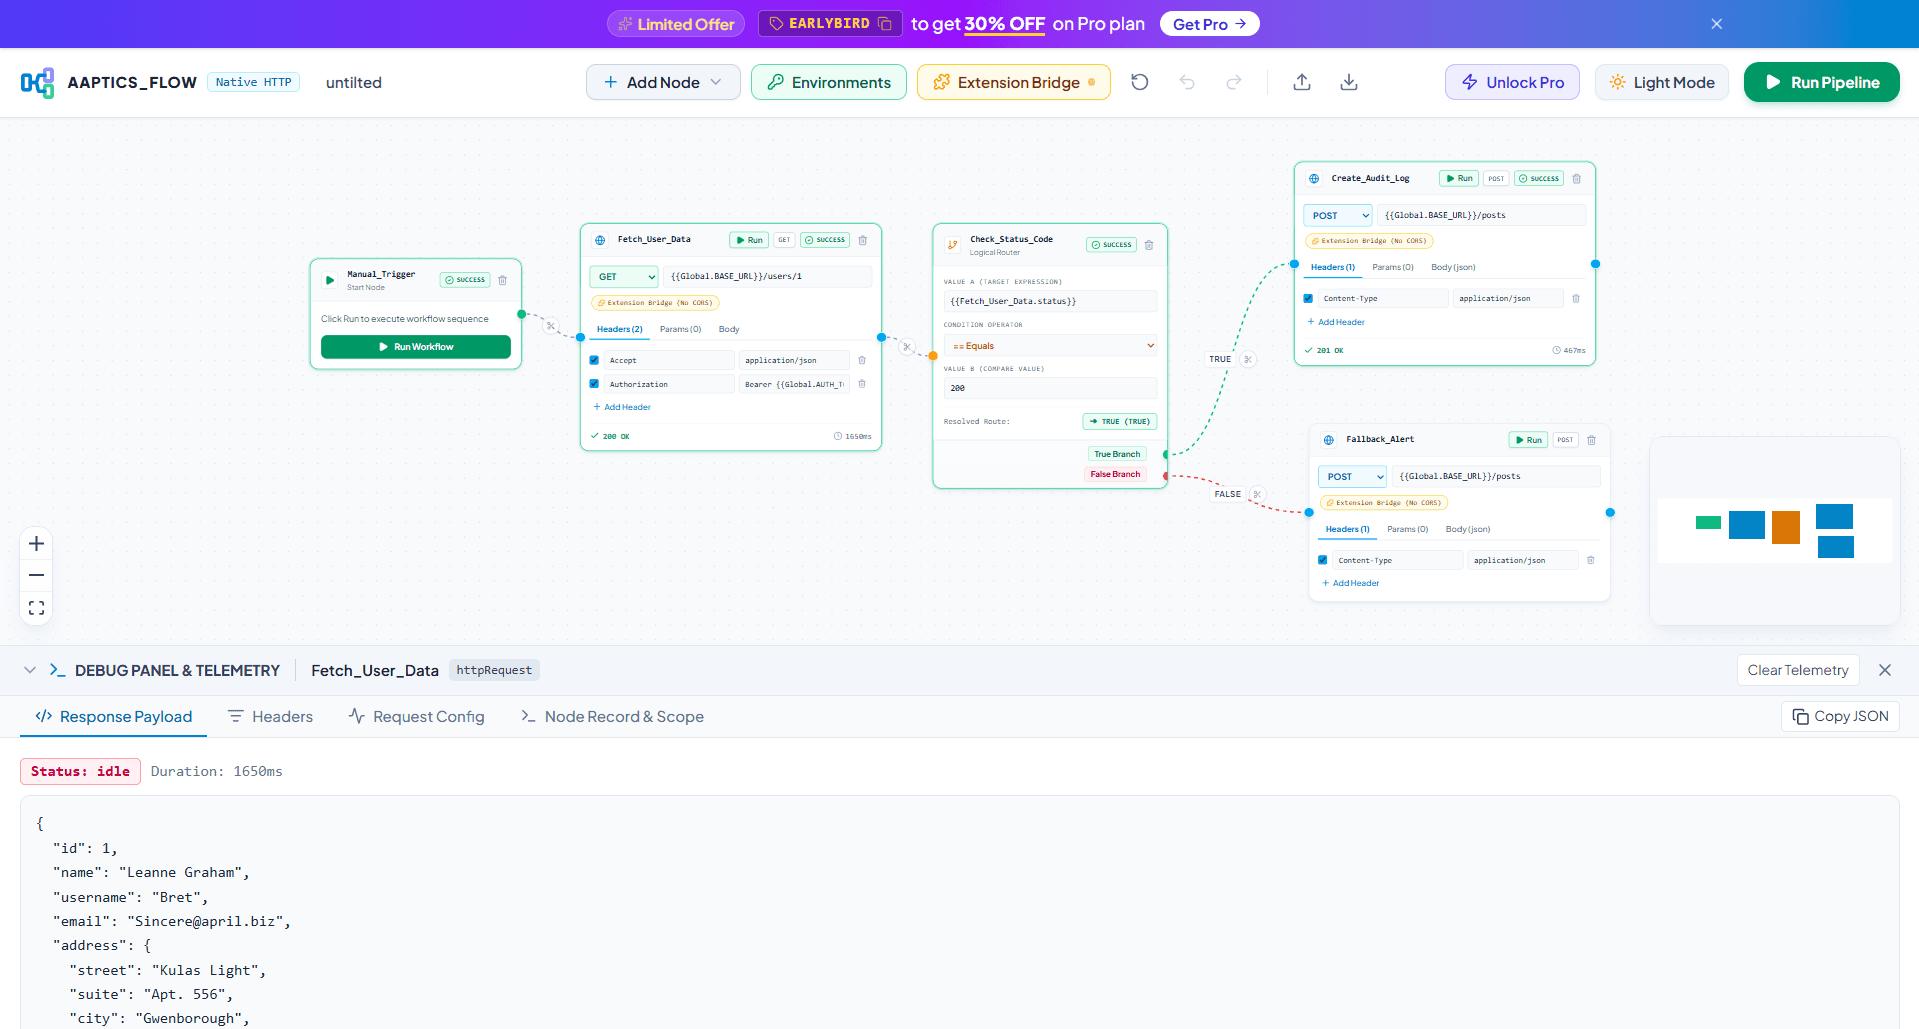This screenshot has height=1029, width=1919.
Task: Dismiss the Limited Offer banner
Action: [x=1716, y=24]
